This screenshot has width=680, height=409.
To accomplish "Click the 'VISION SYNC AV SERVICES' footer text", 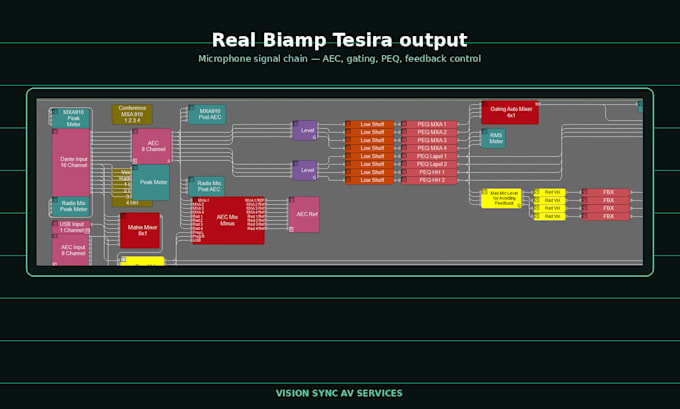I will click(339, 393).
